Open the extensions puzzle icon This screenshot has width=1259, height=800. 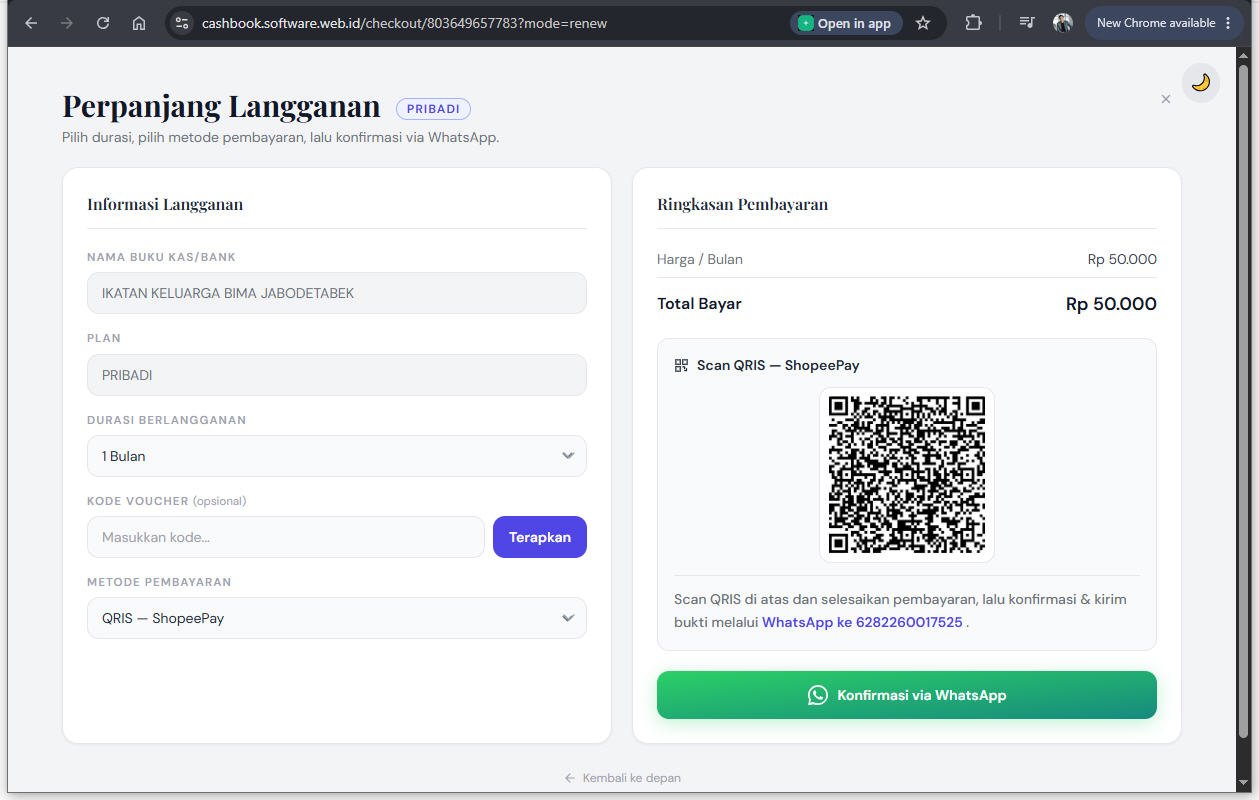973,23
